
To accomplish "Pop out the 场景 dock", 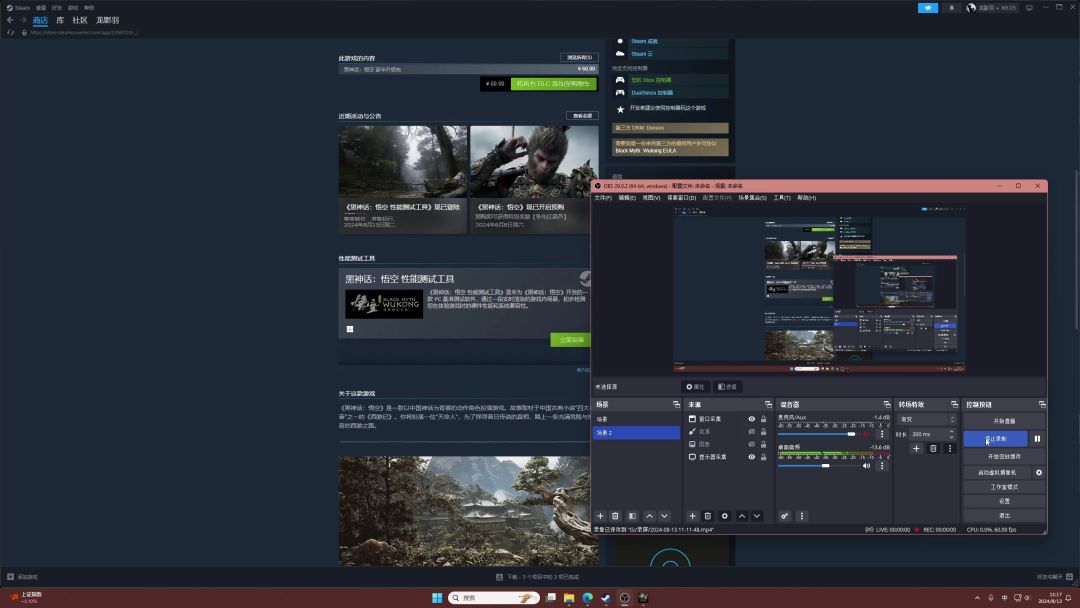I will pos(676,404).
